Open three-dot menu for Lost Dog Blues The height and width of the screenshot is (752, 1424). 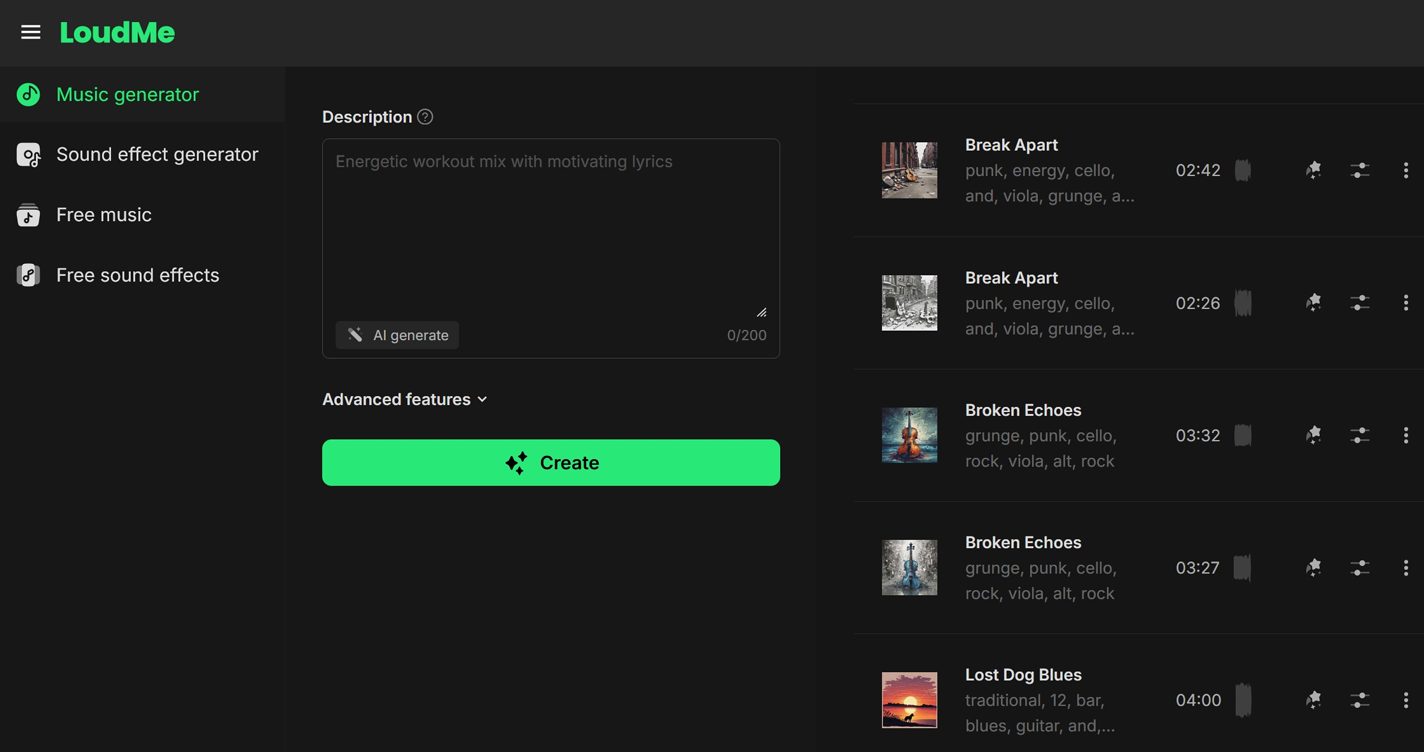pyautogui.click(x=1405, y=700)
